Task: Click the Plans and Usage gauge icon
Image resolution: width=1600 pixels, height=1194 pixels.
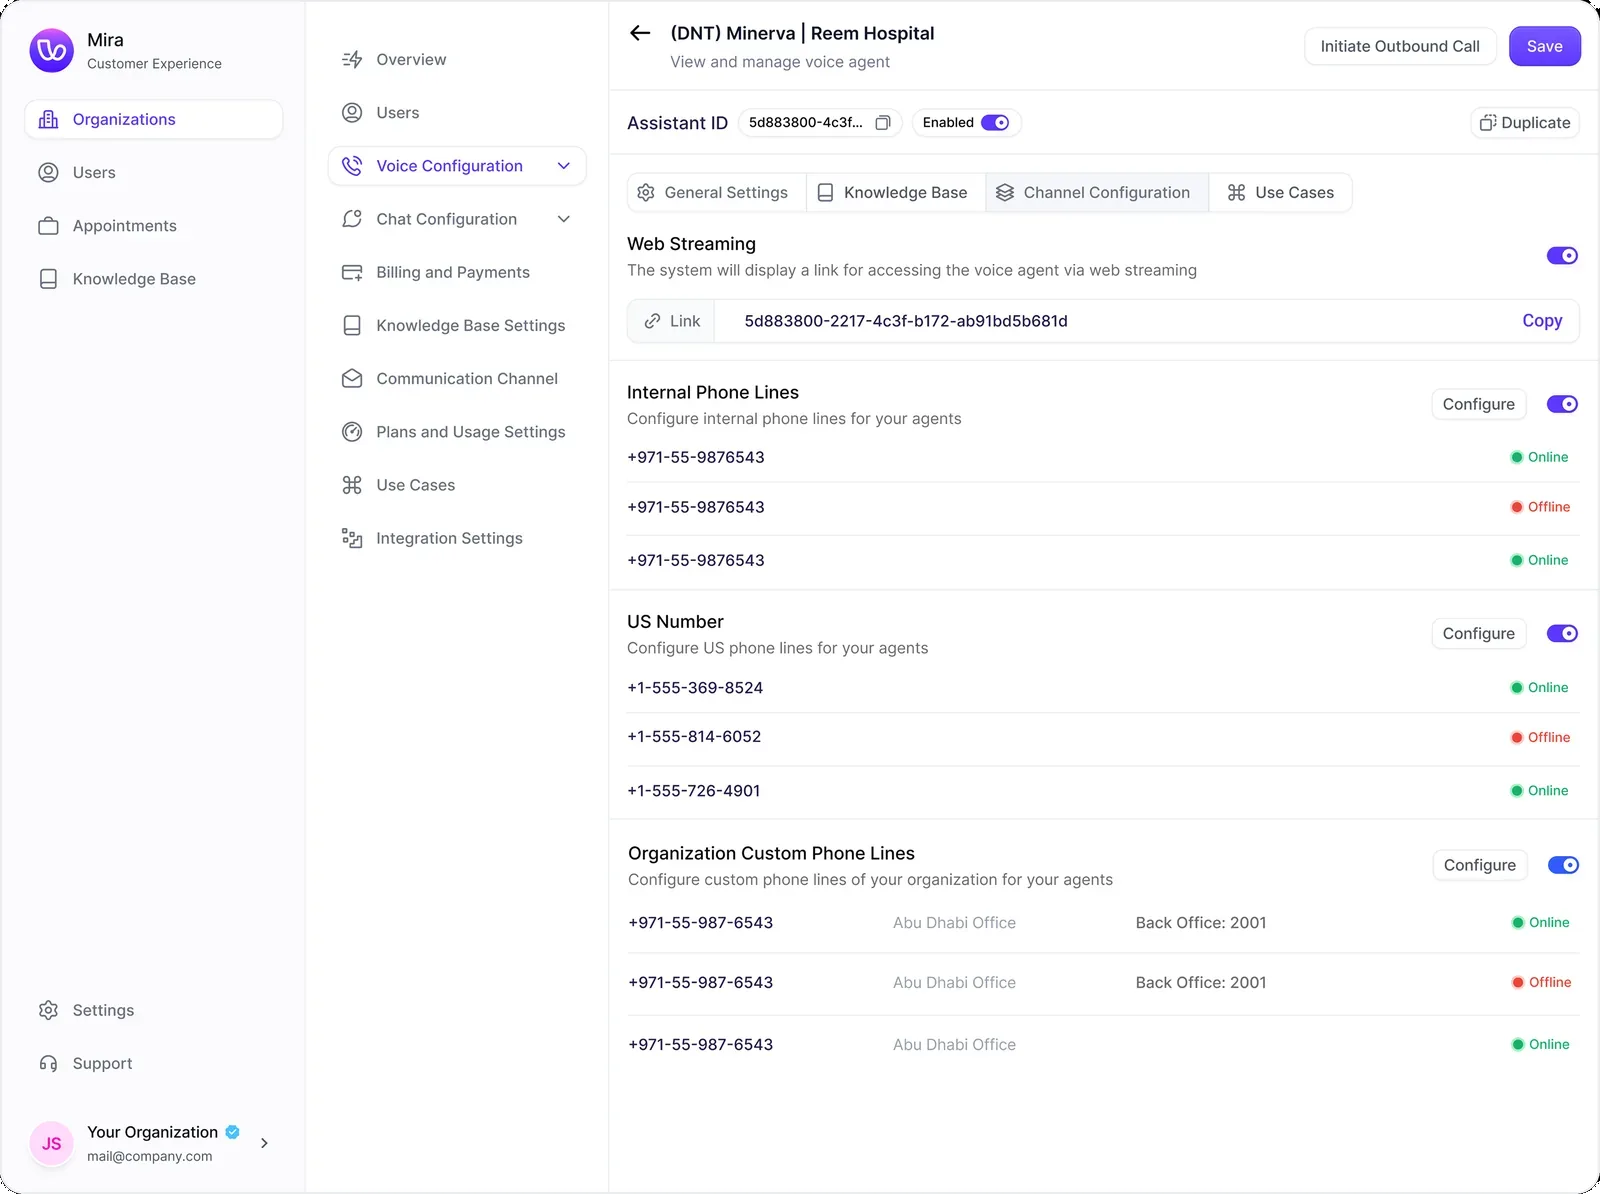Action: click(x=352, y=432)
